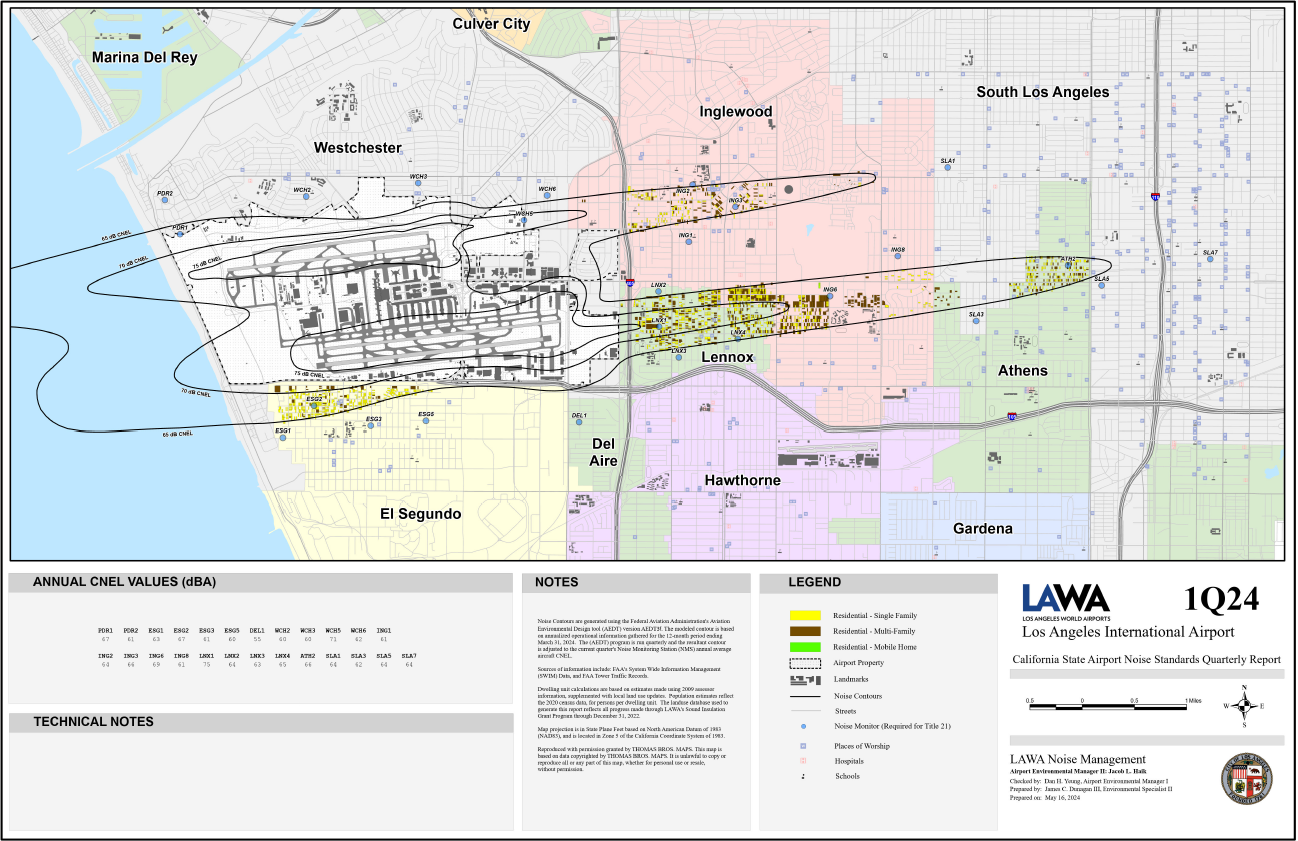Click the ANNUAL CNEL VALUES (dBA) heading
Viewport: 1298px width, 841px height.
125,582
